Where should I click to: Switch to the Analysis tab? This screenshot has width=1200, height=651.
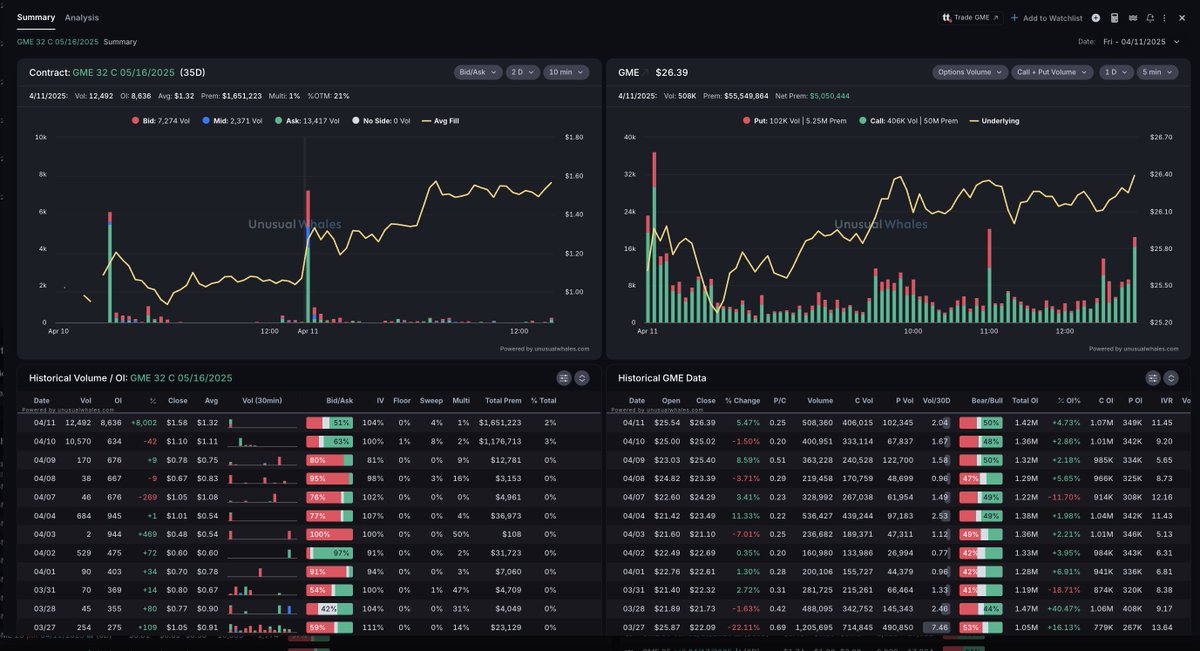click(82, 18)
